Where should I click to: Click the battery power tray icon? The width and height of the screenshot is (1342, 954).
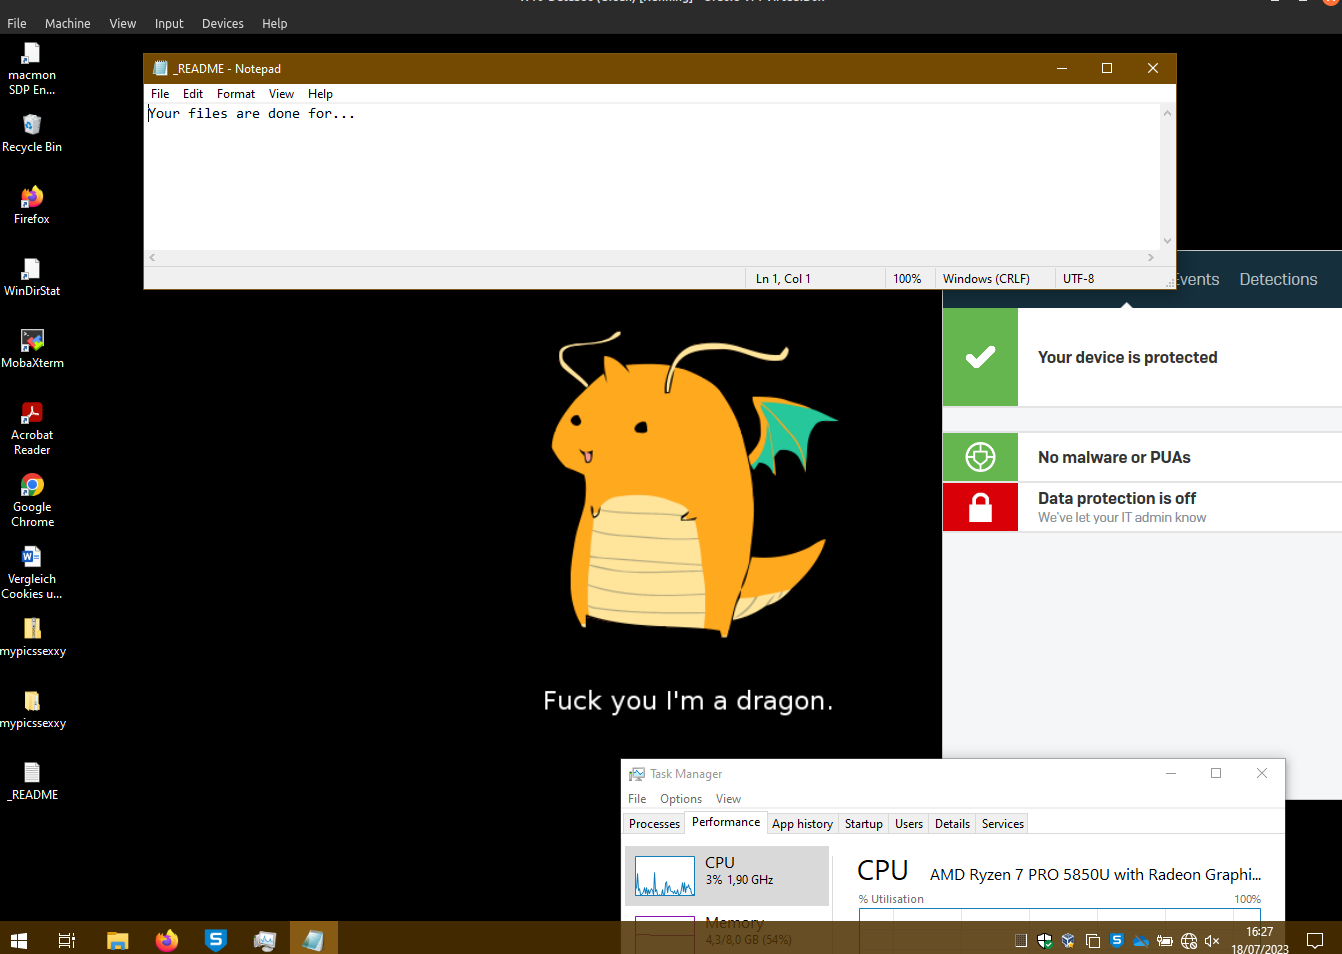point(1165,940)
